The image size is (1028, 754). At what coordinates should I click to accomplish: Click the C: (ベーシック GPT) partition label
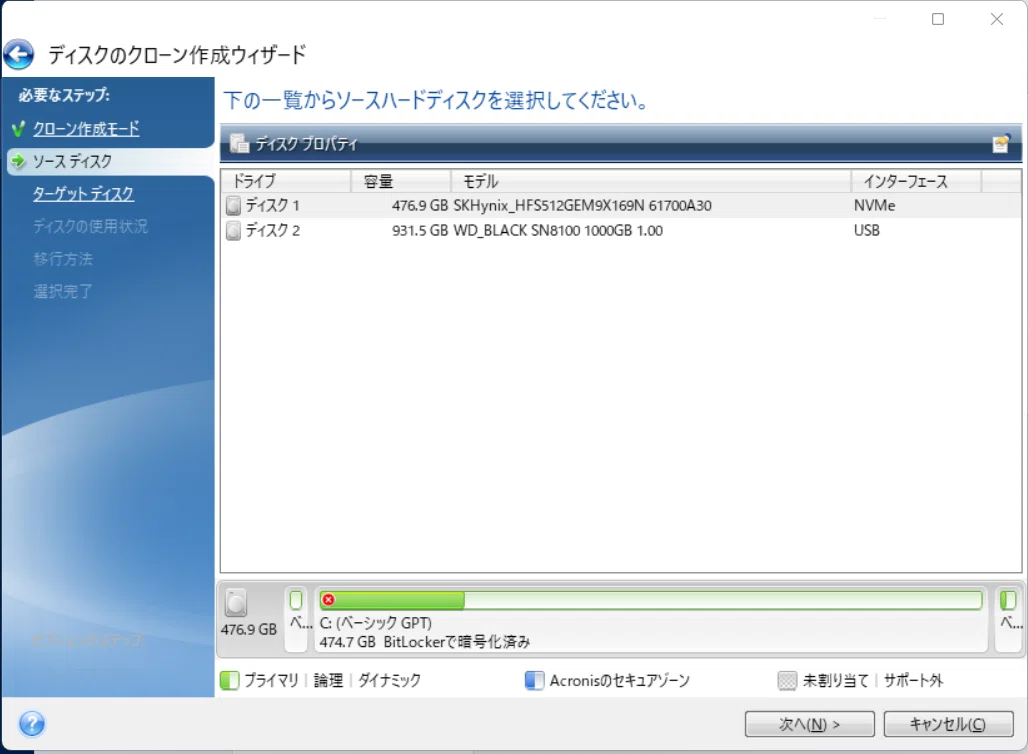(x=376, y=623)
